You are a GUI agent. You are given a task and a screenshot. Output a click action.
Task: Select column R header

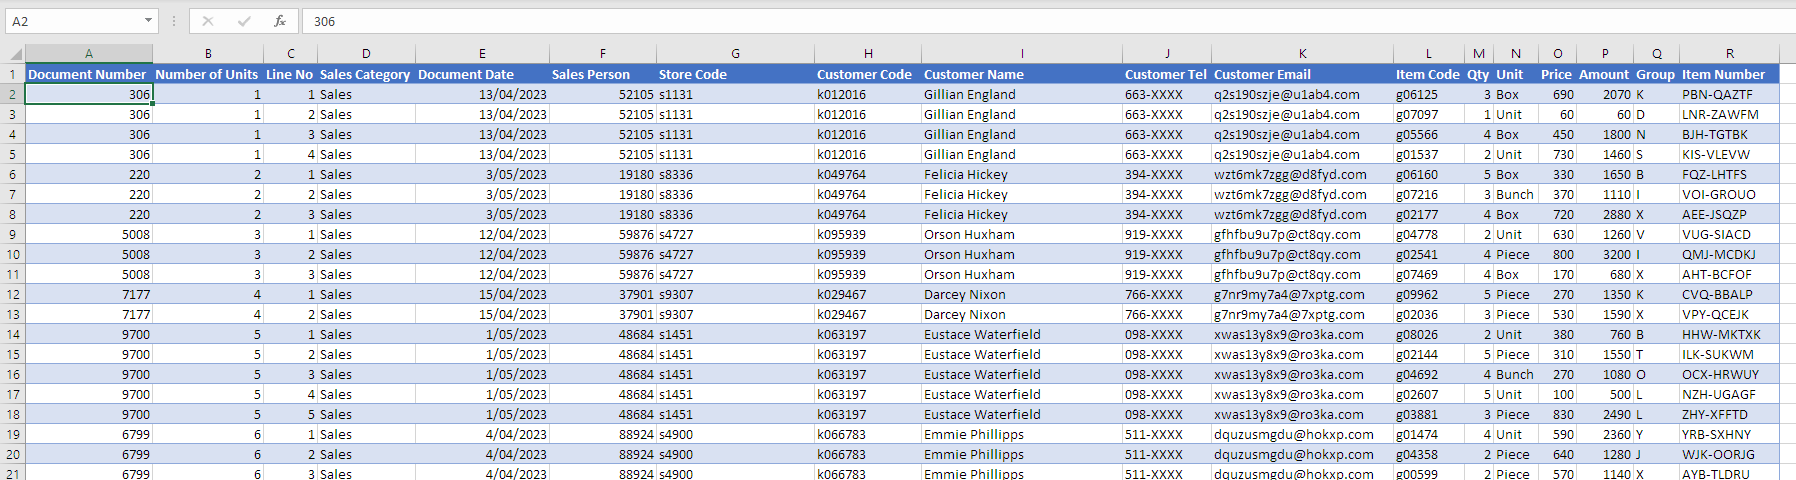pyautogui.click(x=1730, y=54)
